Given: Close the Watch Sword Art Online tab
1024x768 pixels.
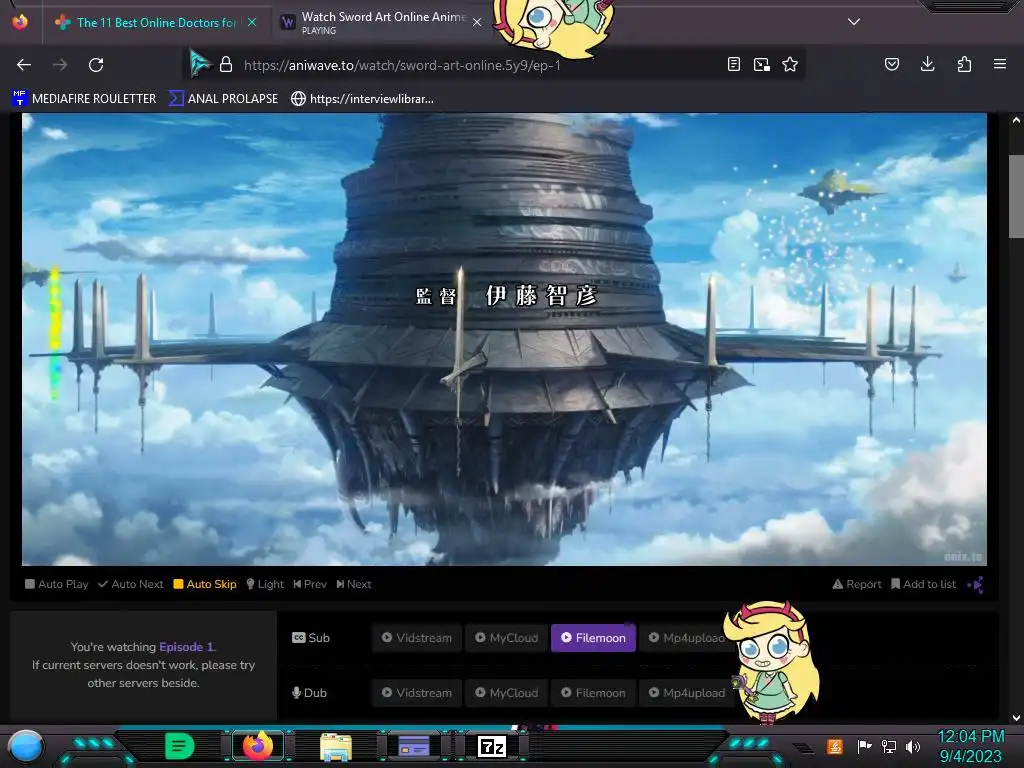Looking at the screenshot, I should (477, 22).
